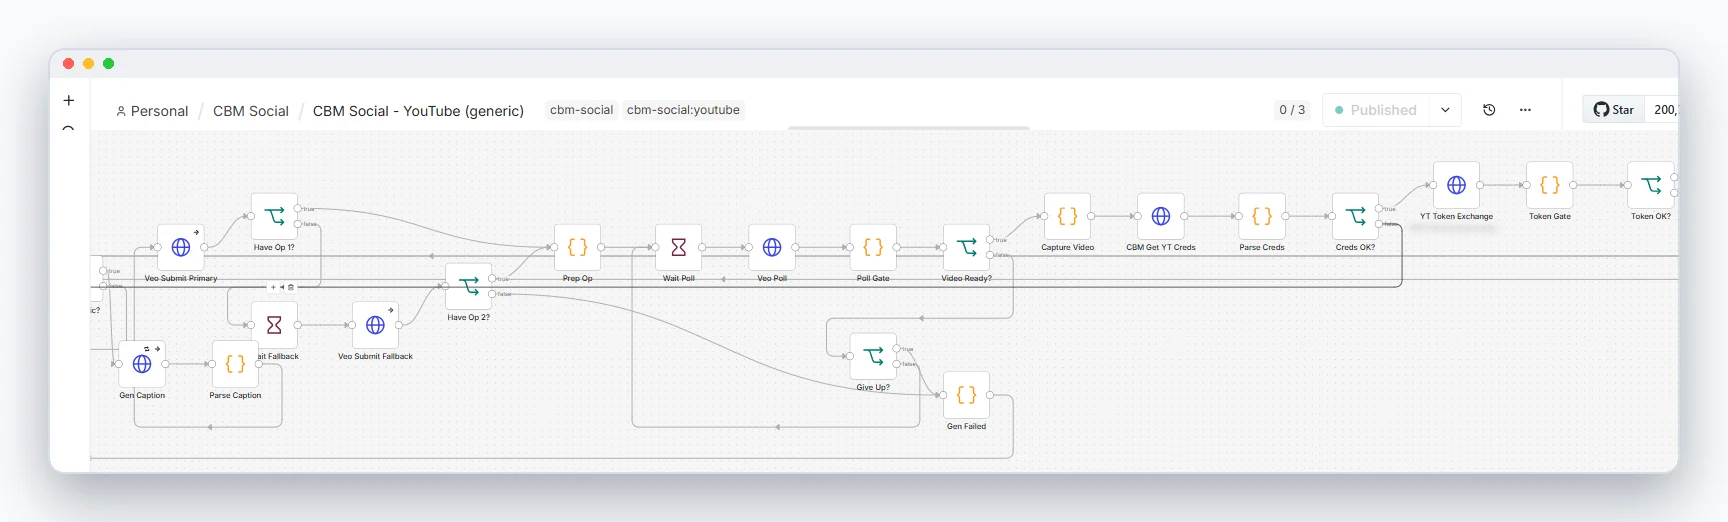Click the cbm-social:youtube tag
Viewport: 1728px width, 522px height.
pos(683,110)
